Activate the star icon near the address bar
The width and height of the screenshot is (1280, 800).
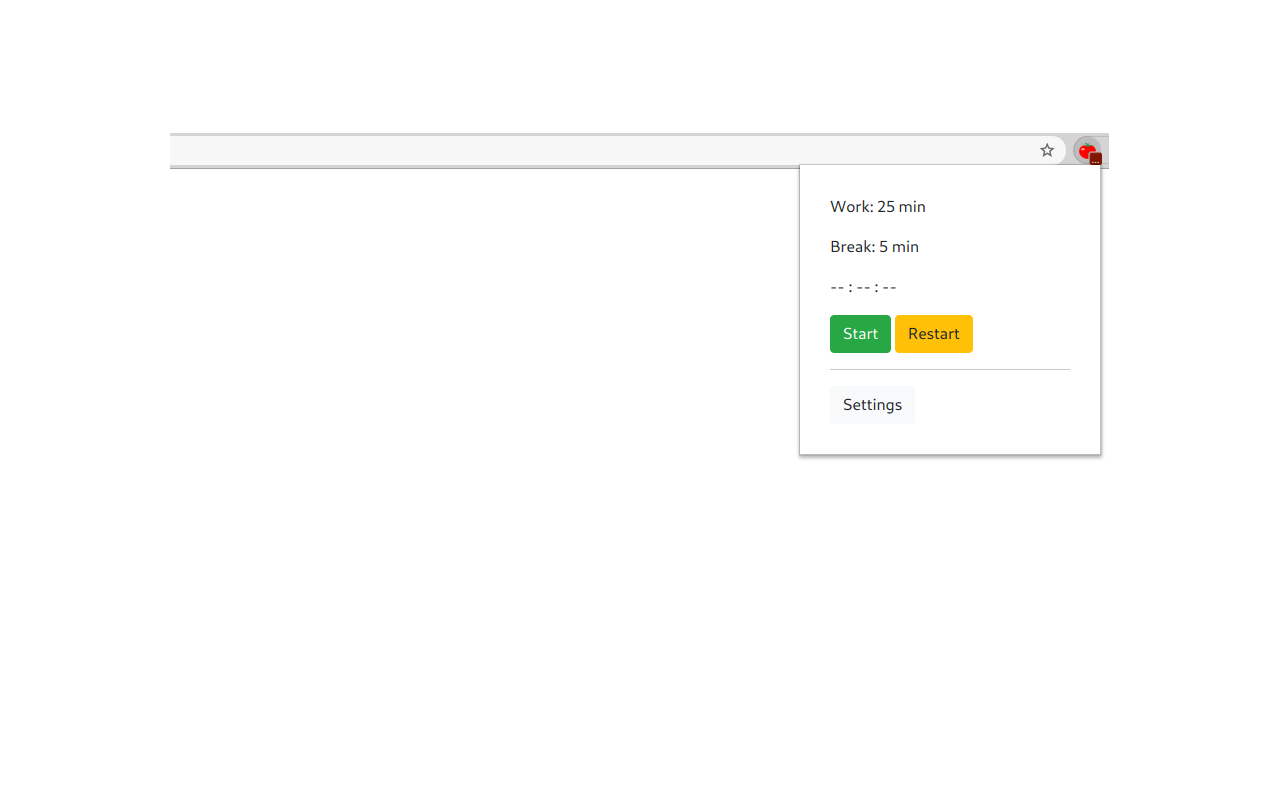(x=1046, y=150)
